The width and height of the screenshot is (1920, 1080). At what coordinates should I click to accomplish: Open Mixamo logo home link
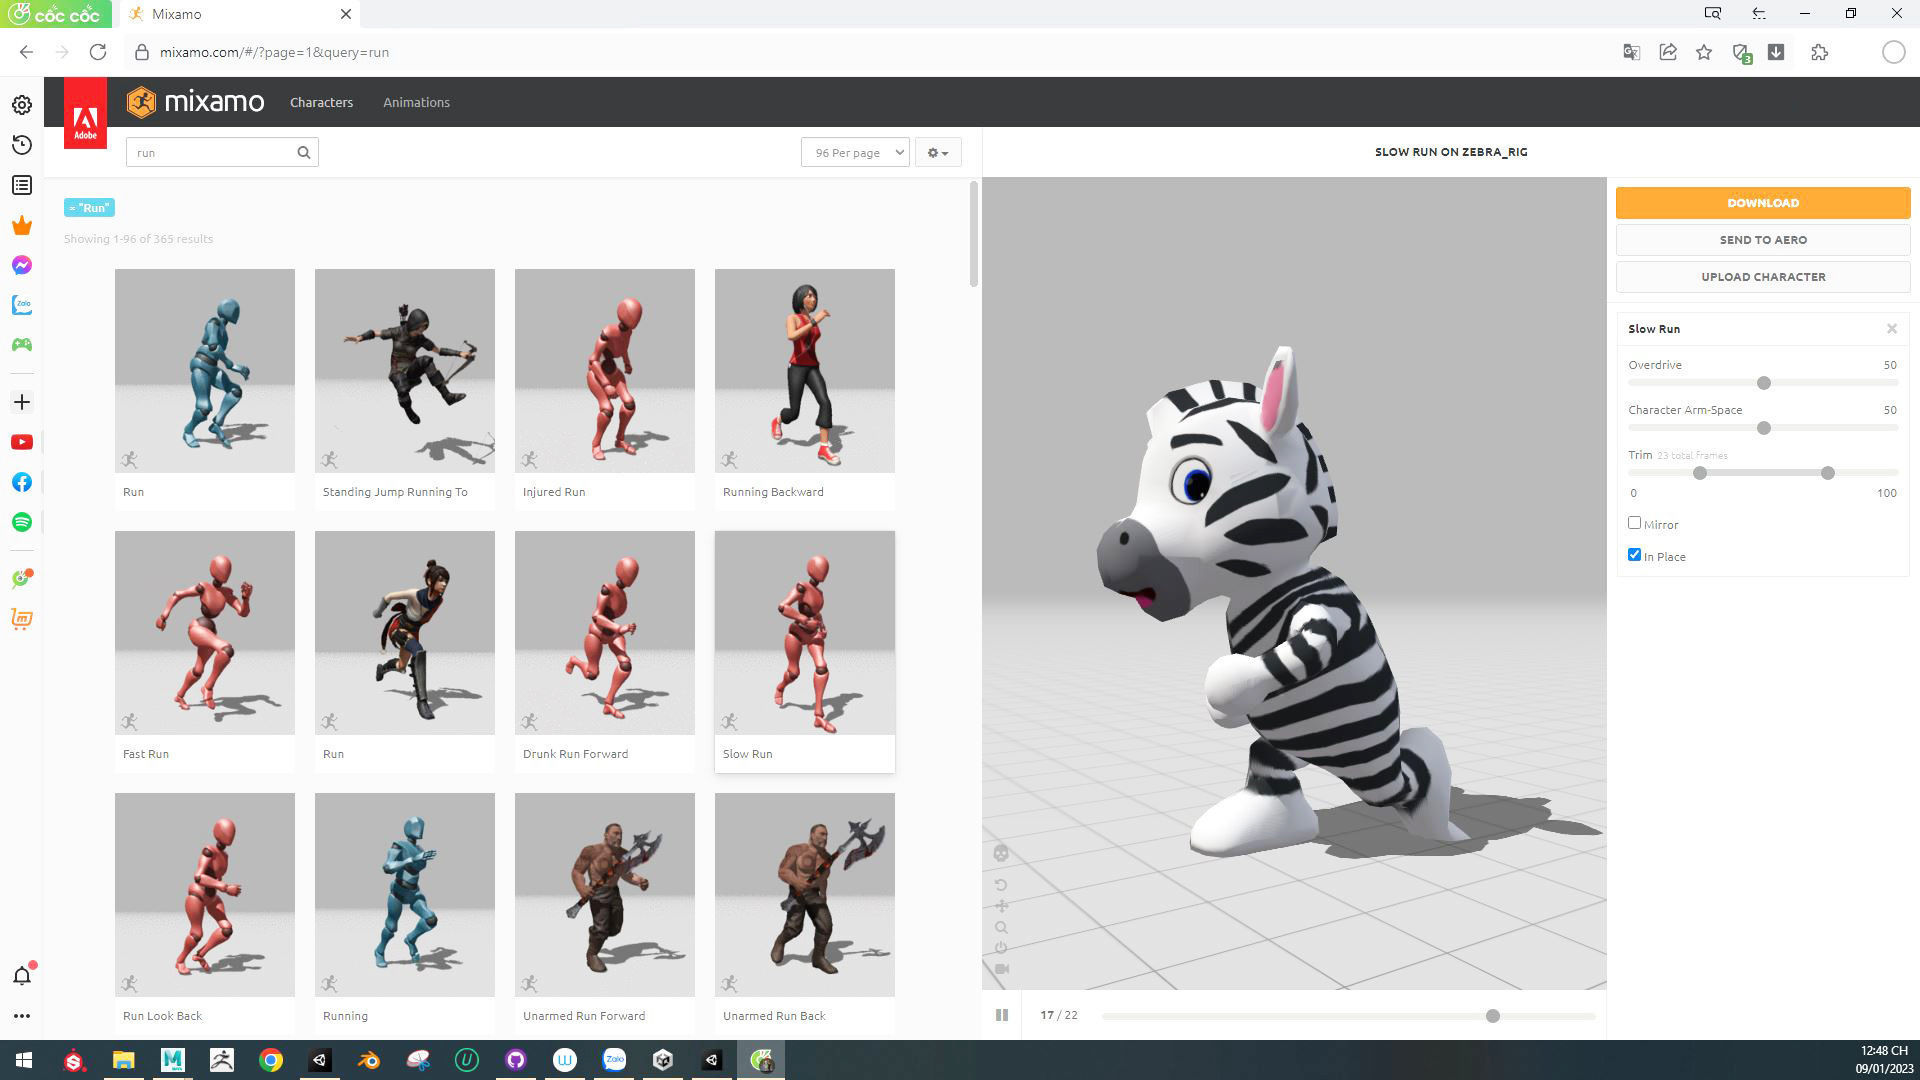point(196,102)
